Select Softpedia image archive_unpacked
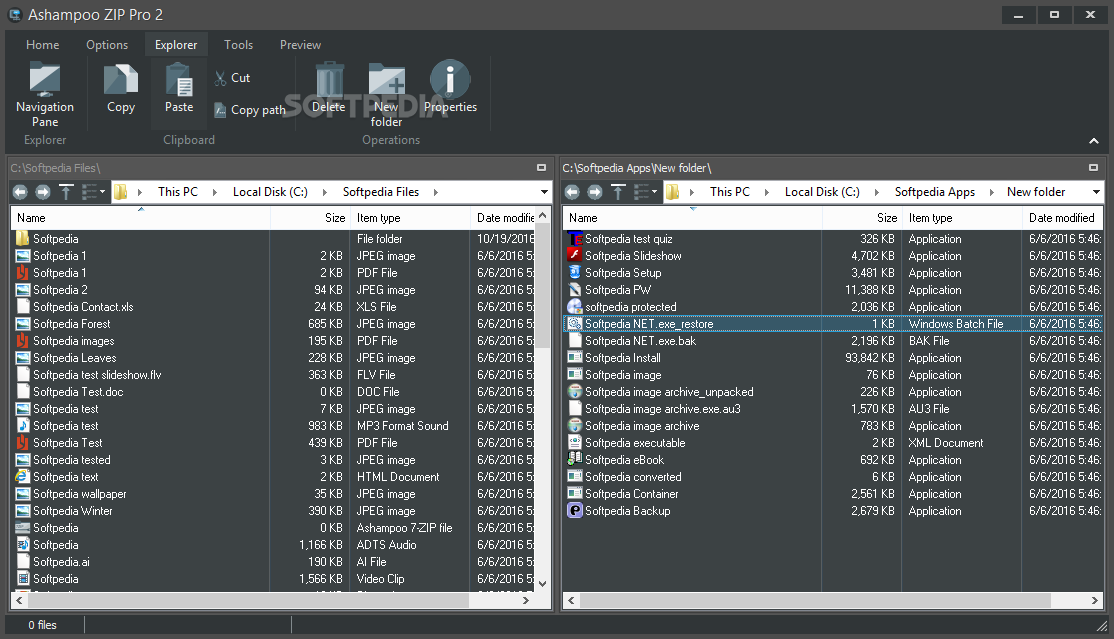 pyautogui.click(x=833, y=392)
